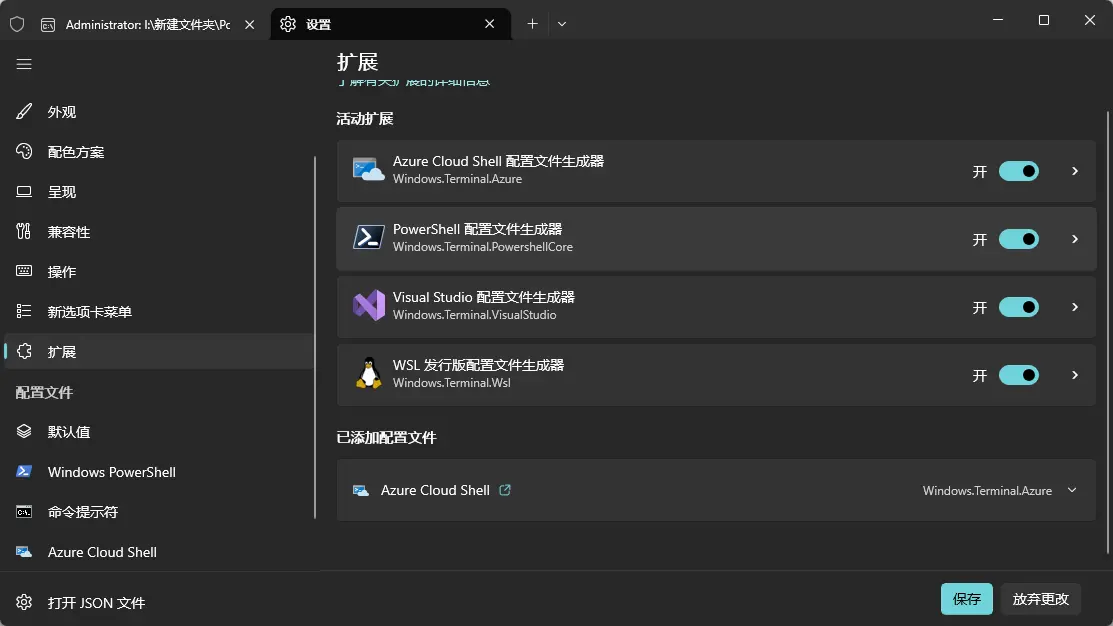Screen dimensions: 1113x626
Task: Click the gear icon on 设置 tab
Action: 287,24
